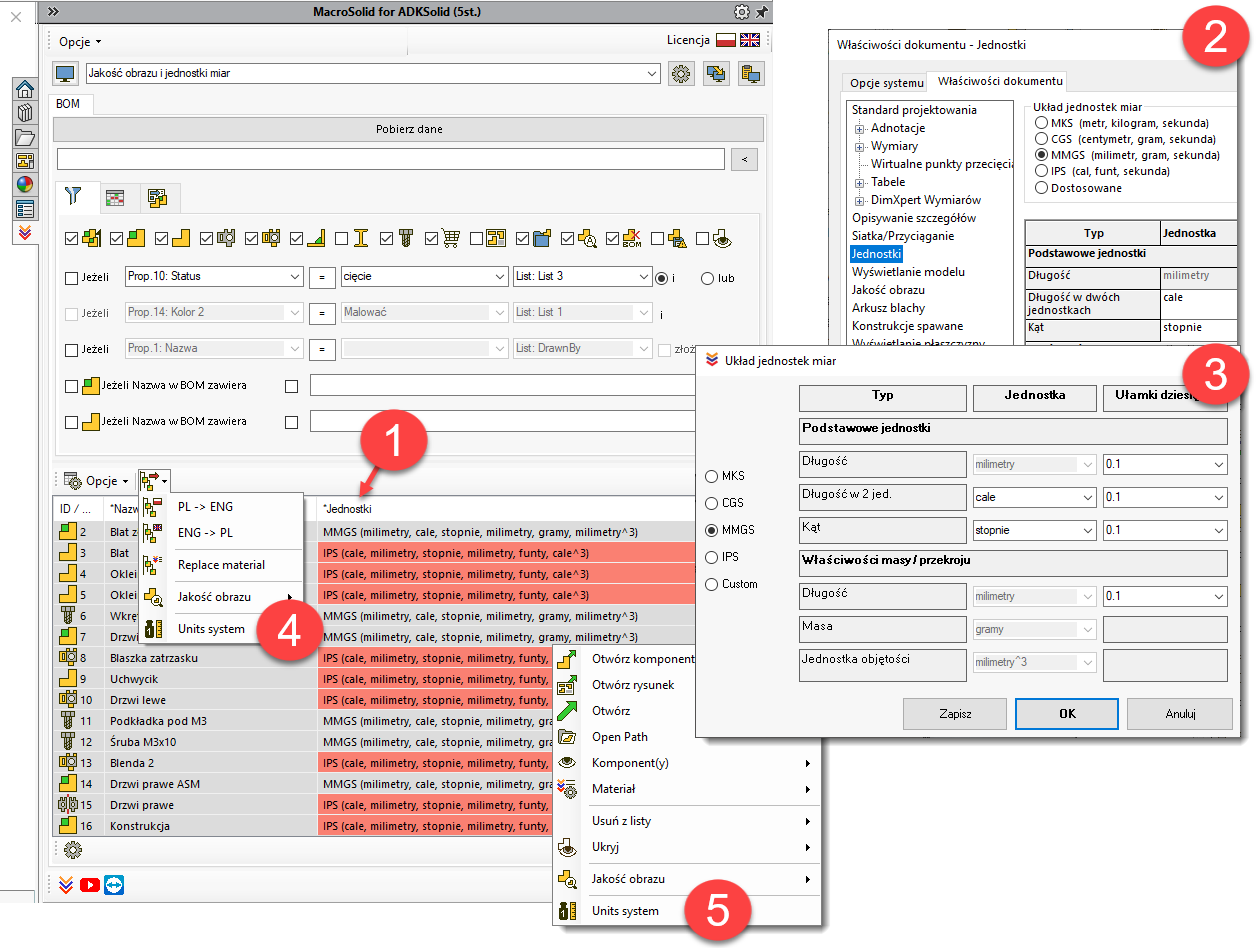Open the top Opcje menu dropdown
This screenshot has width=1256, height=948.
point(80,42)
